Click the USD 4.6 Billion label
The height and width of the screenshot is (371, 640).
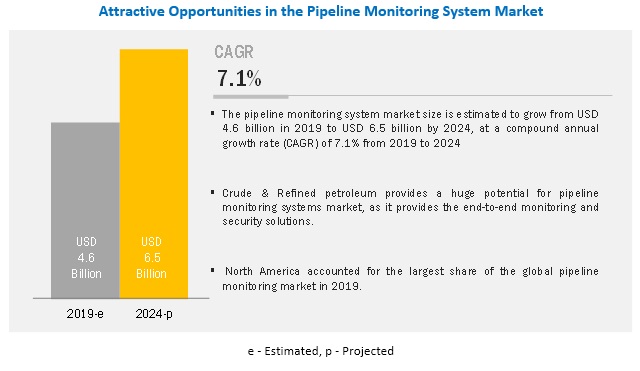point(86,258)
